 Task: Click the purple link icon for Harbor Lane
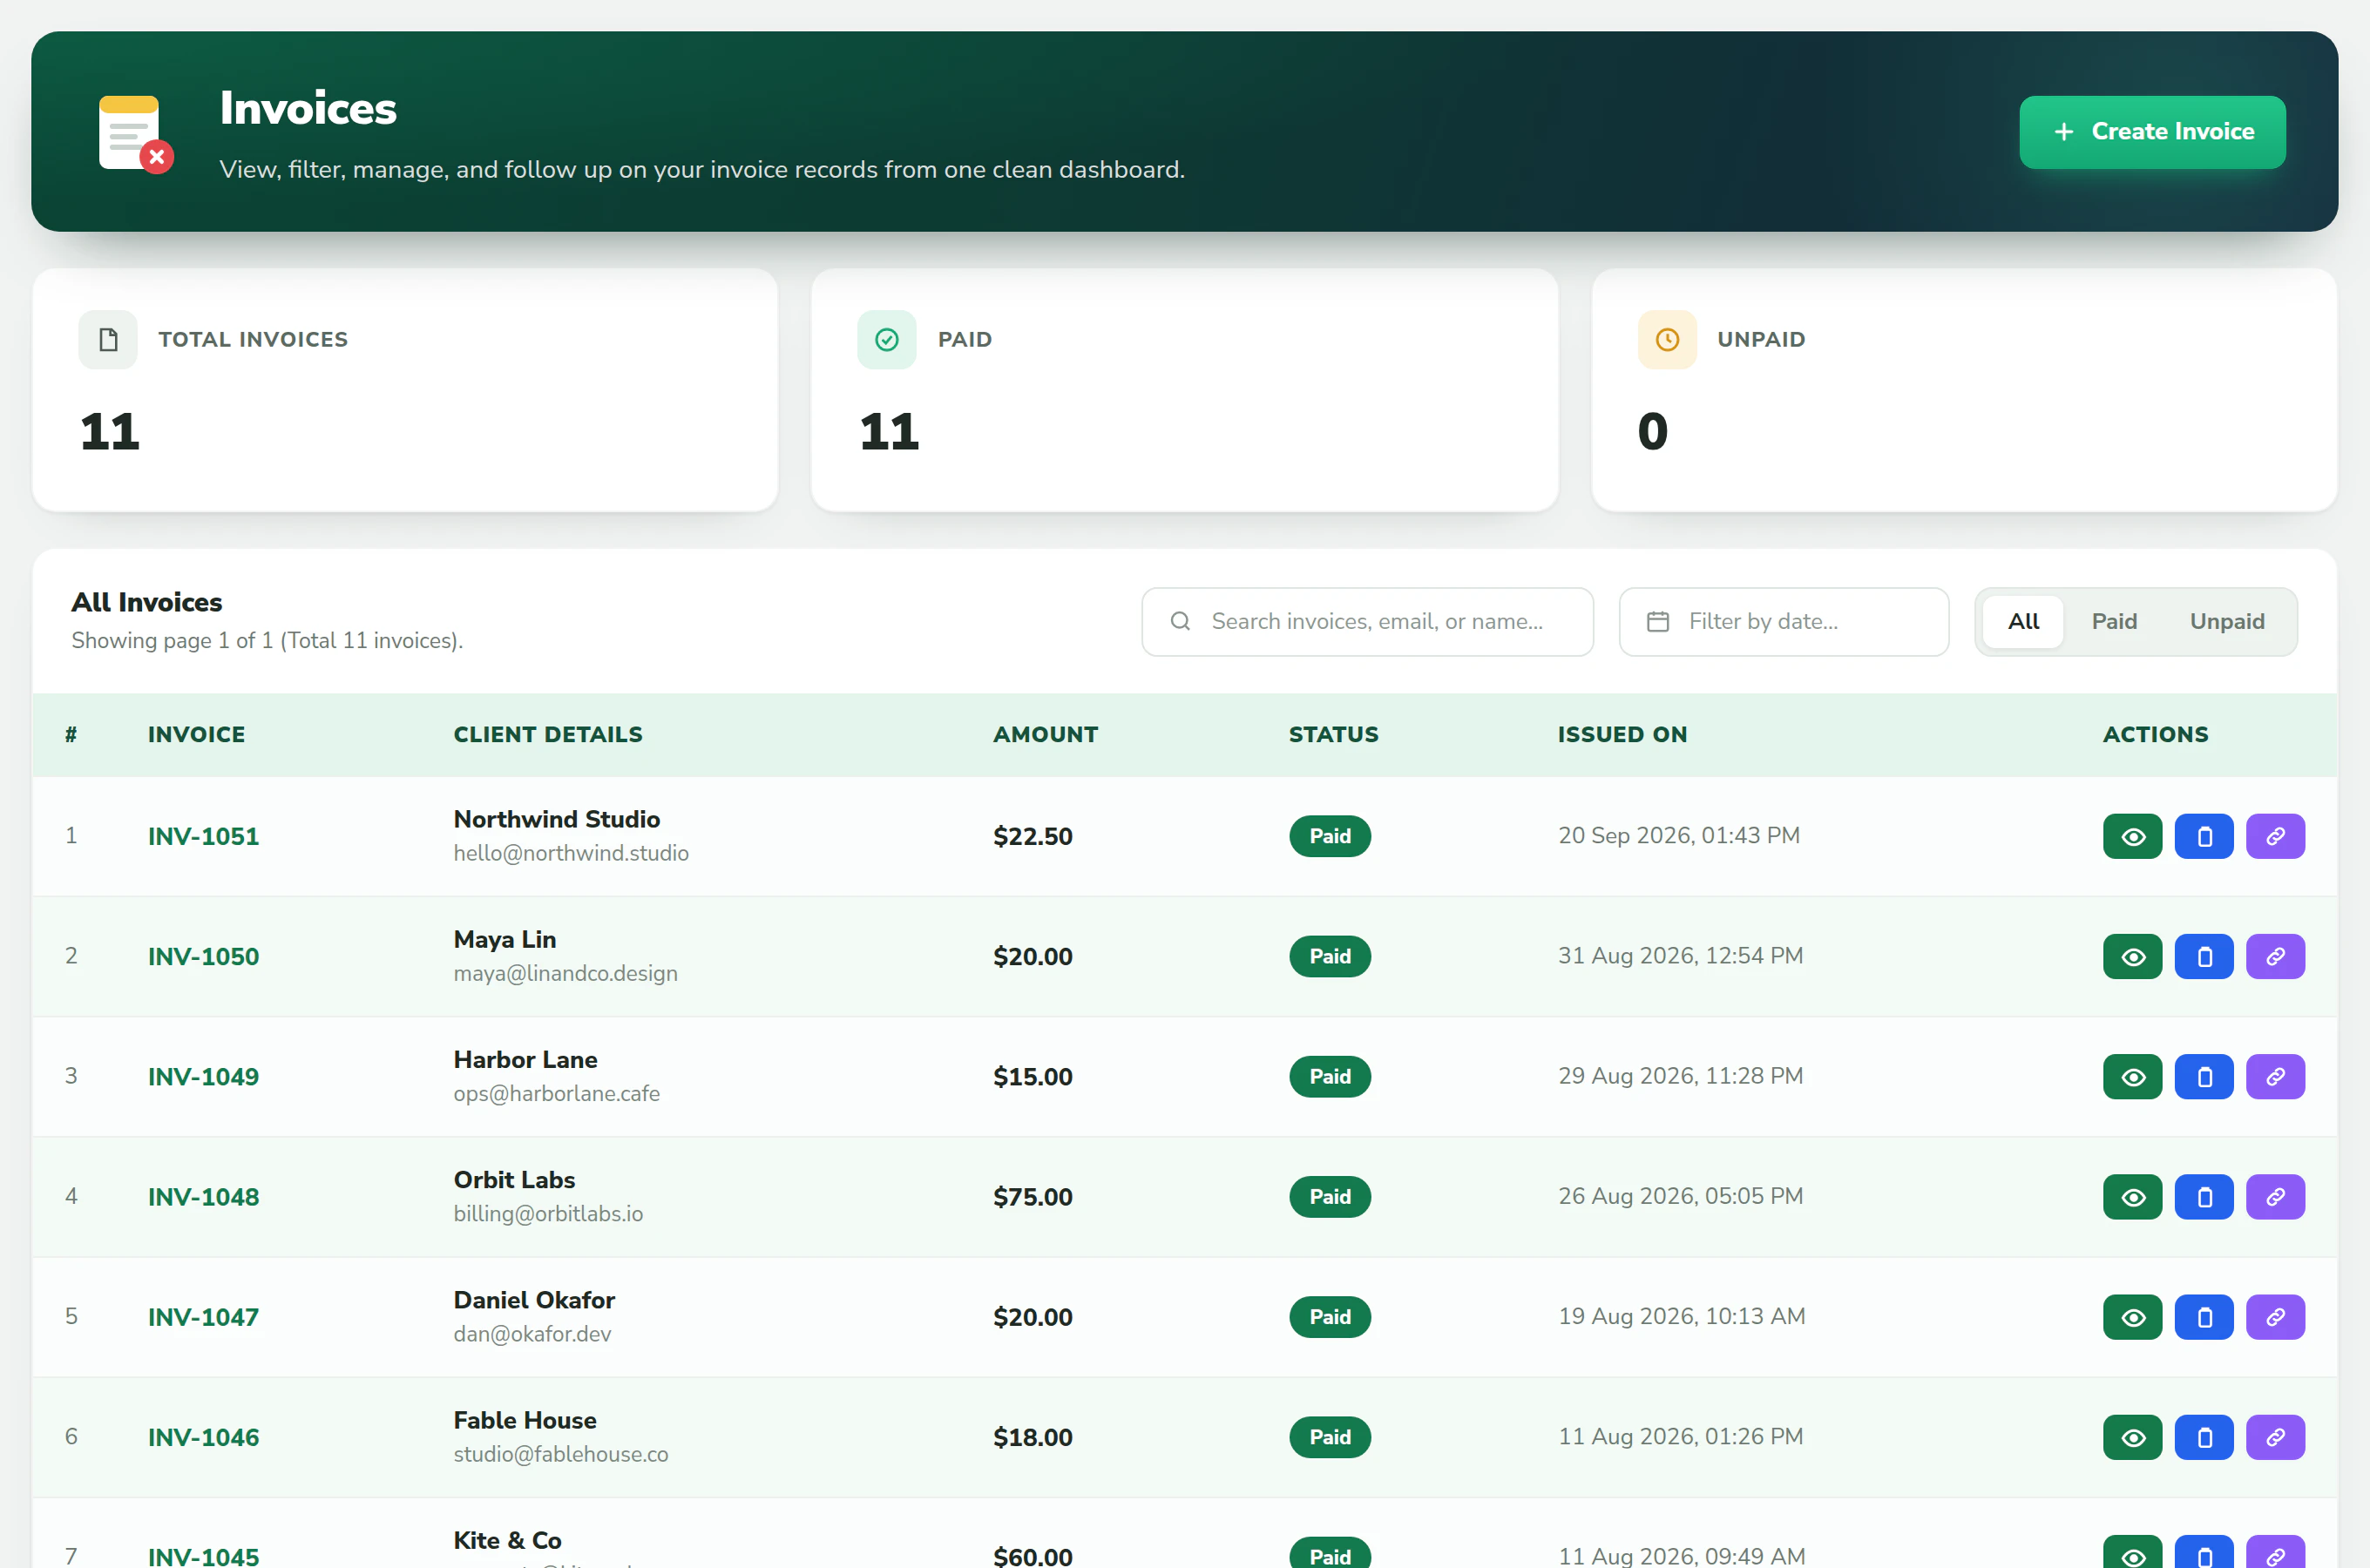[2275, 1076]
